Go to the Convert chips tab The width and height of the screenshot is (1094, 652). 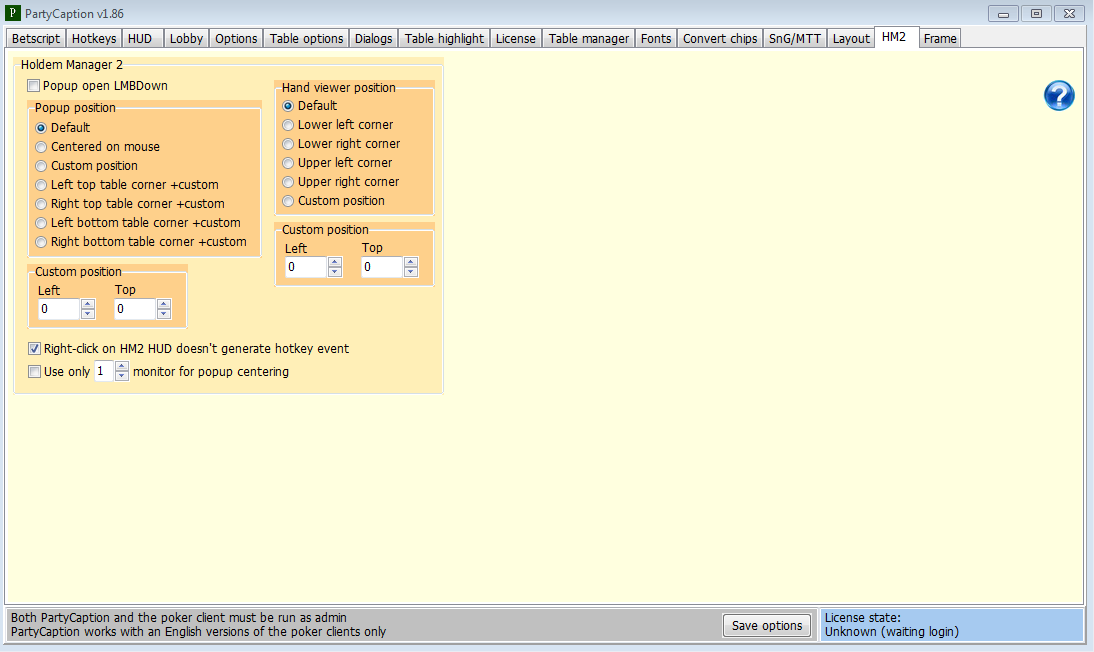719,39
